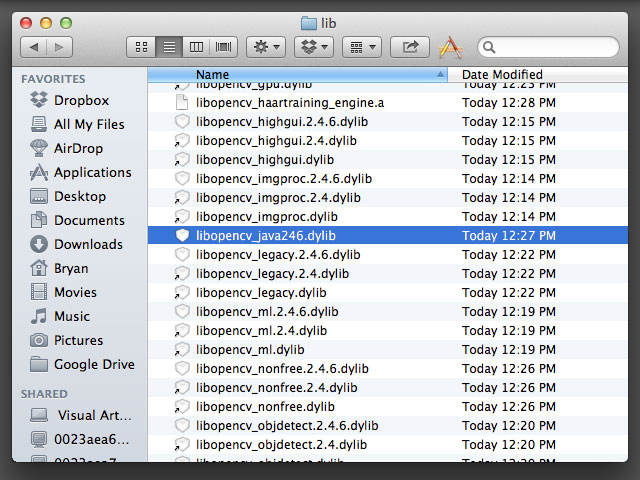Open the Arrange items dropdown
The width and height of the screenshot is (640, 480).
tap(361, 47)
